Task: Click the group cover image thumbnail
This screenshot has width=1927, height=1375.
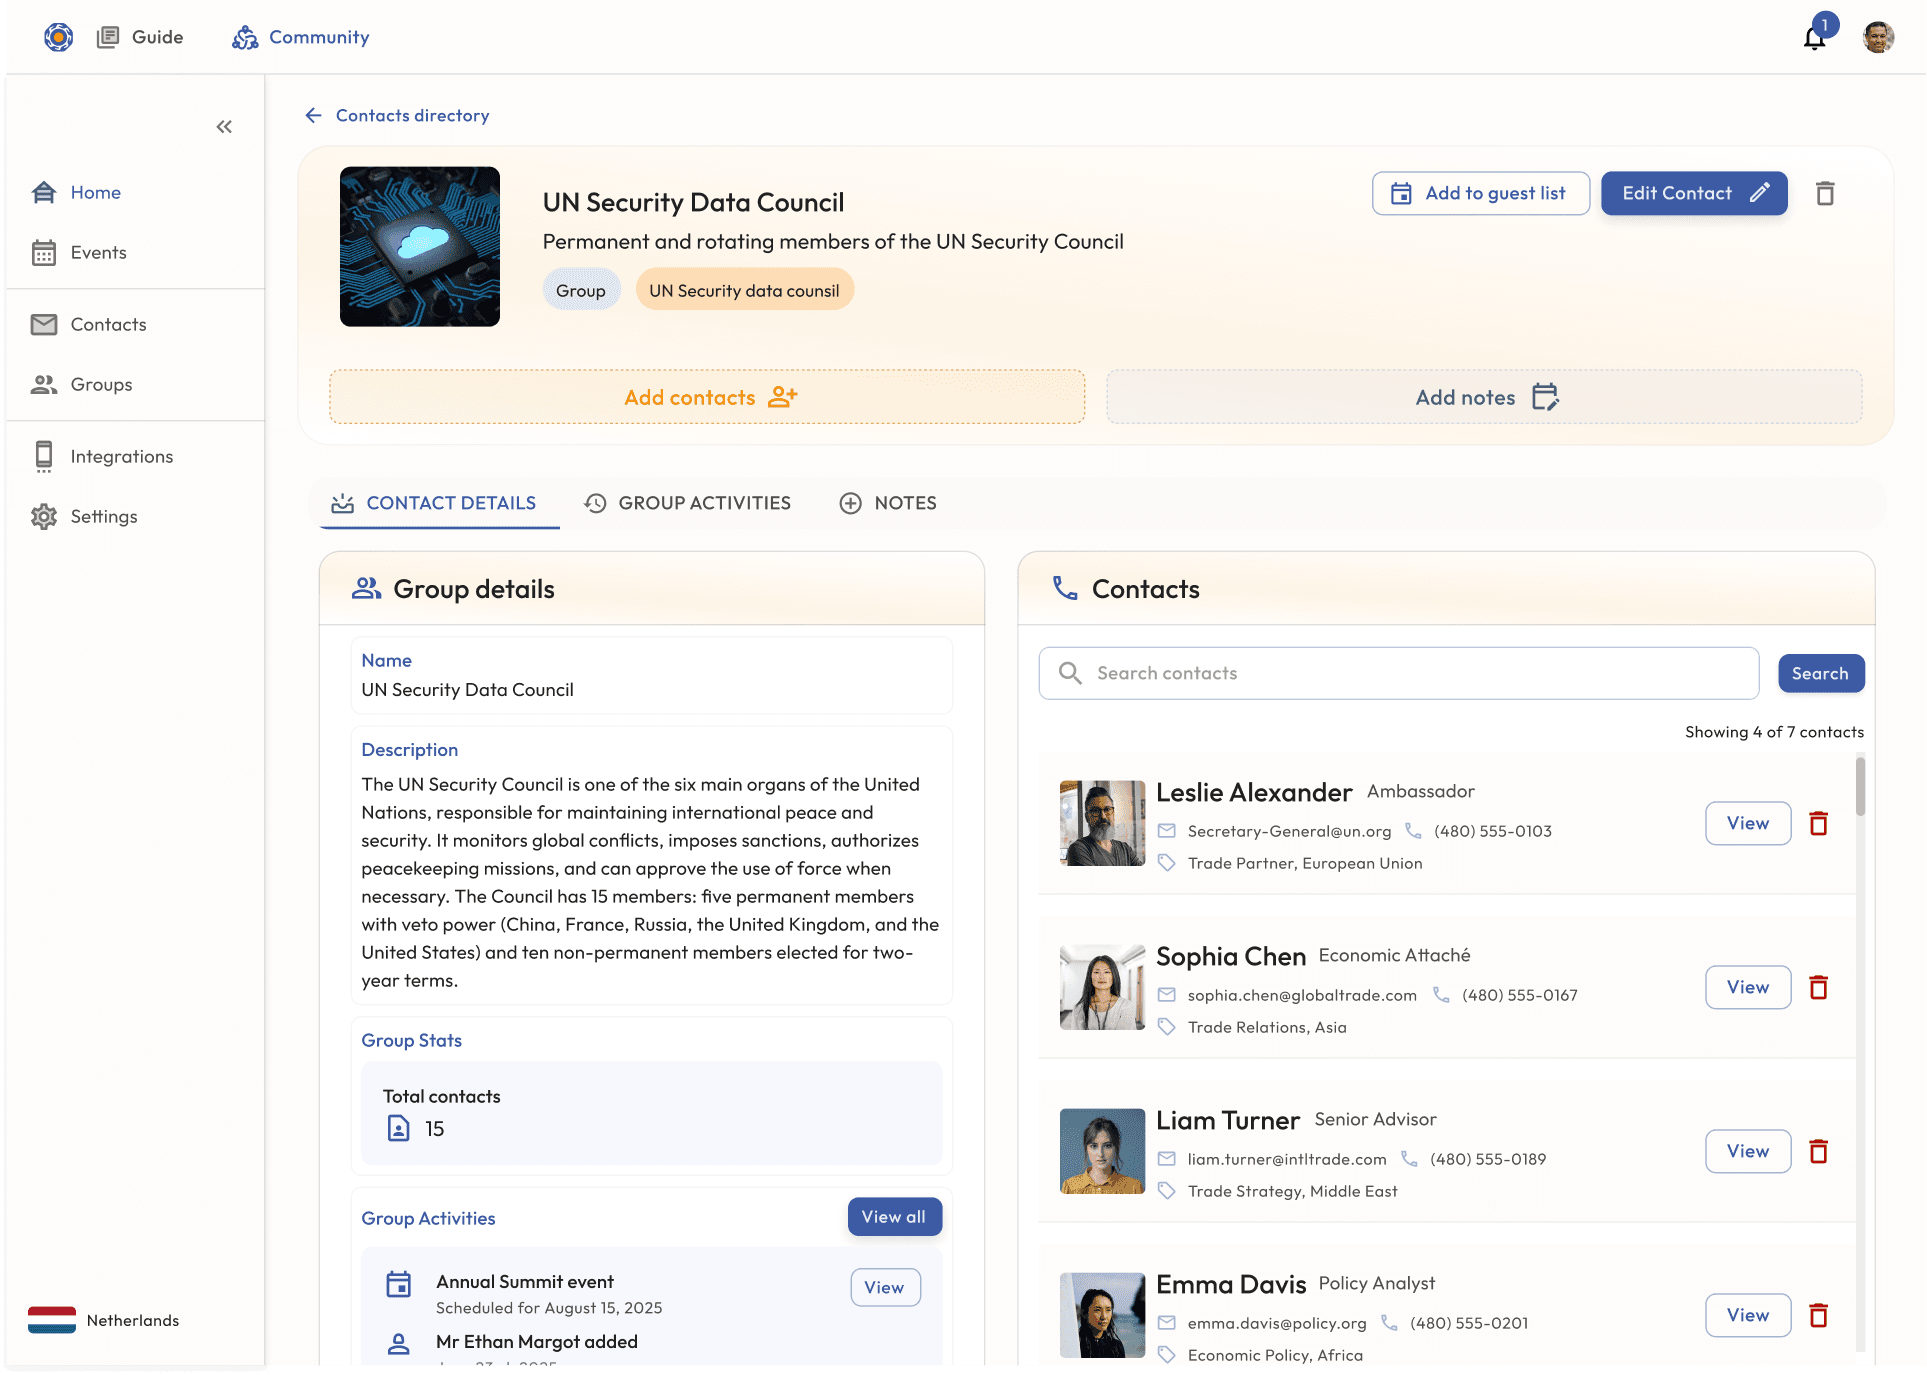Action: pos(420,246)
